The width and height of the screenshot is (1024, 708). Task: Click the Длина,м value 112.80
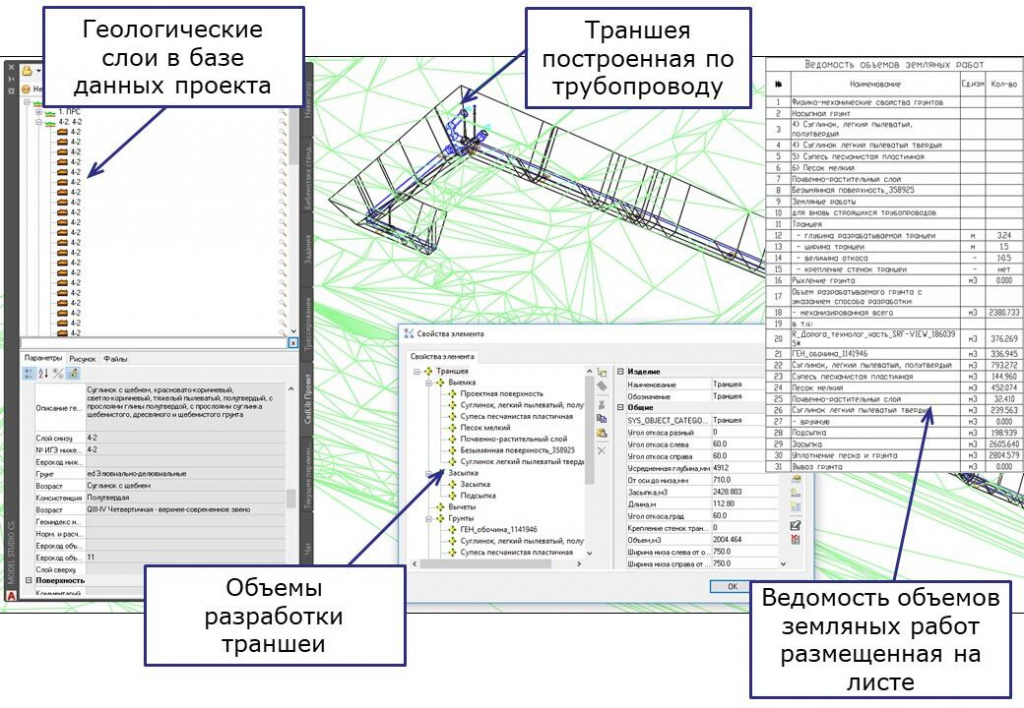tap(743, 504)
